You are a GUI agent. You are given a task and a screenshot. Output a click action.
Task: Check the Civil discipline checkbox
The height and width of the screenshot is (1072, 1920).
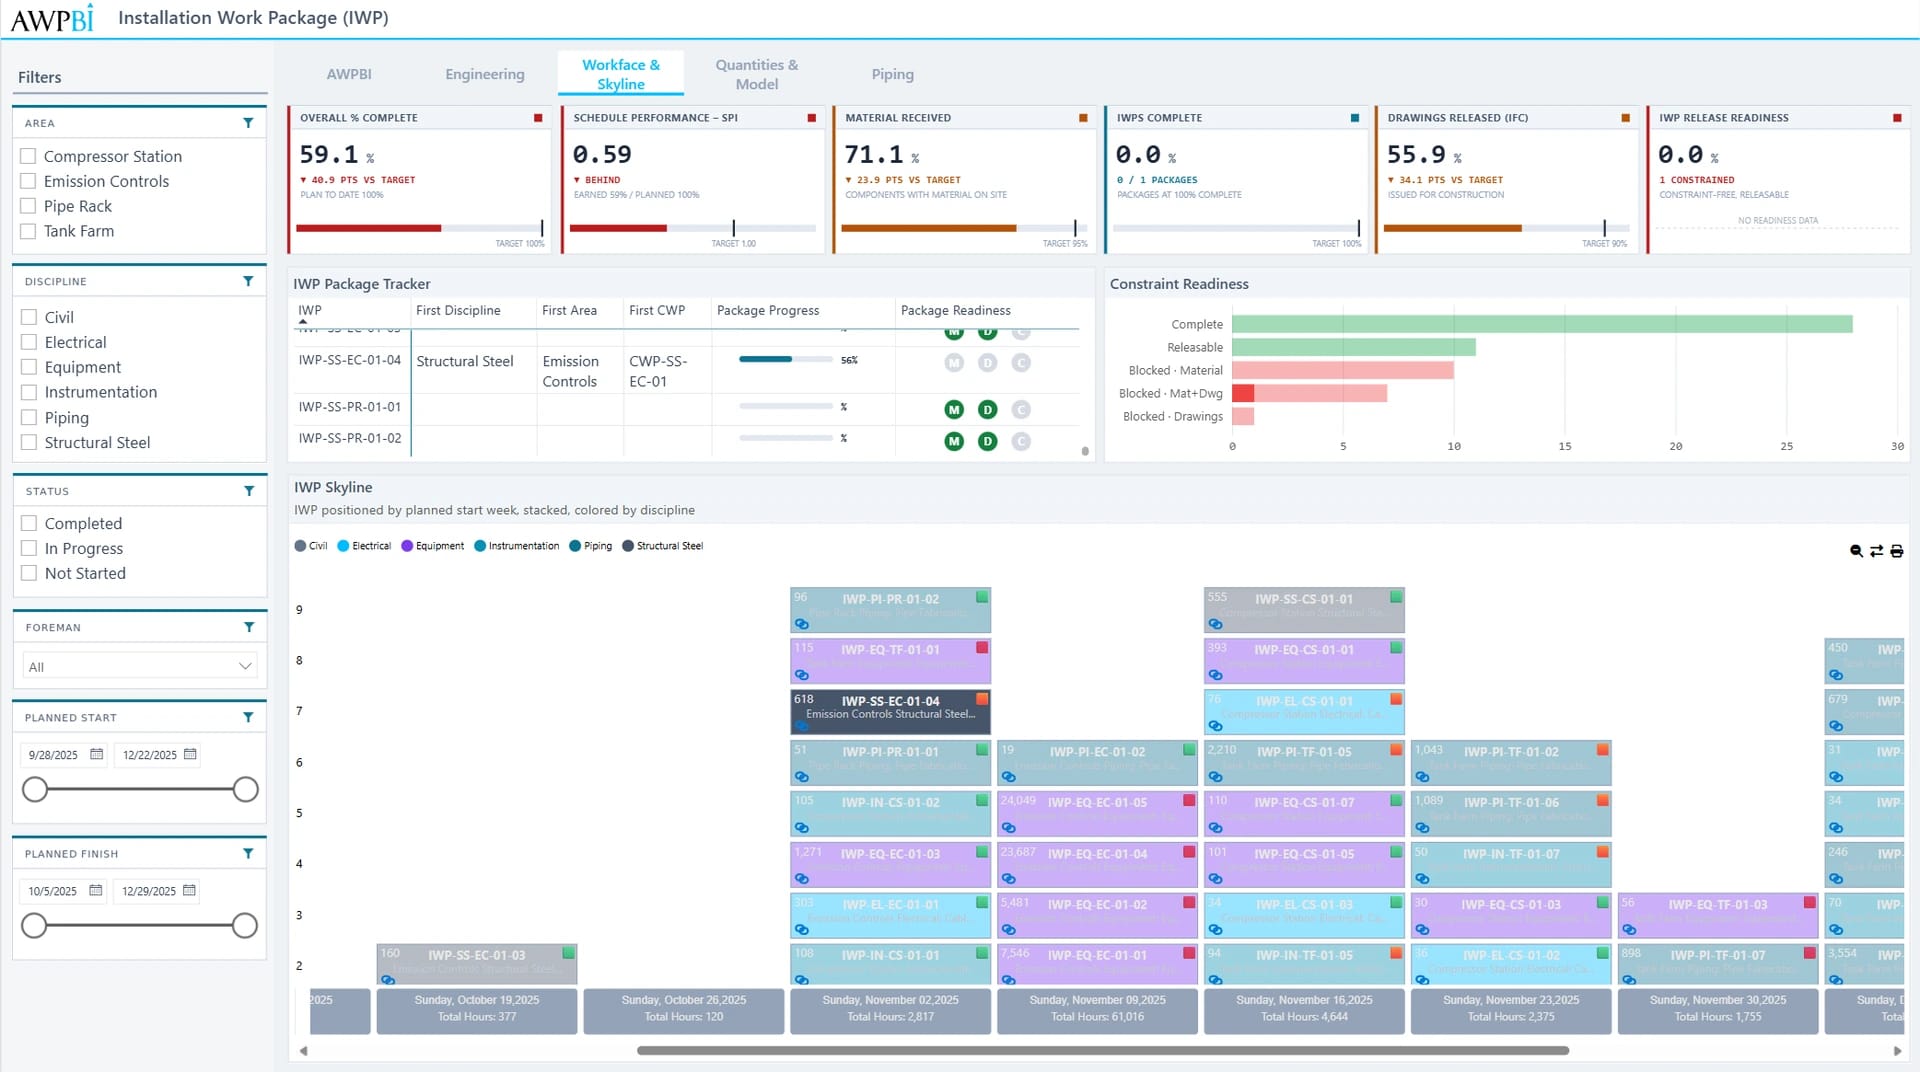coord(29,317)
